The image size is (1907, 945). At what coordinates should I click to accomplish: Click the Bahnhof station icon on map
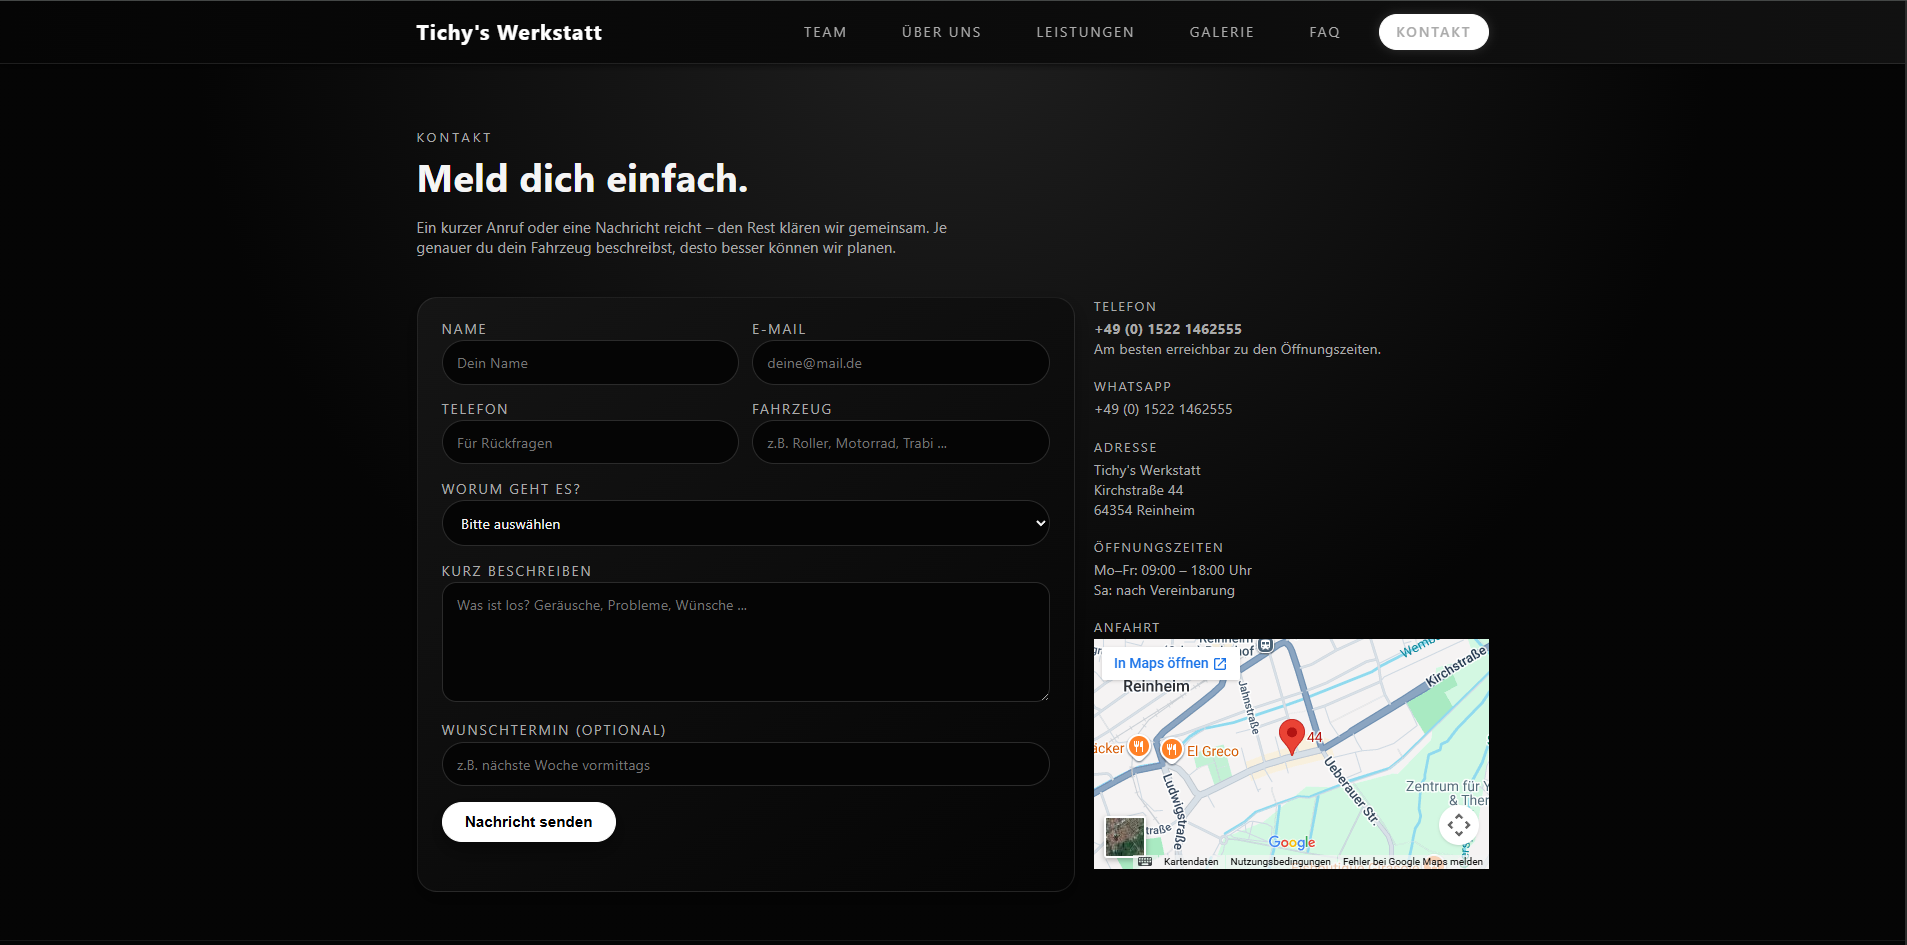coord(1265,646)
